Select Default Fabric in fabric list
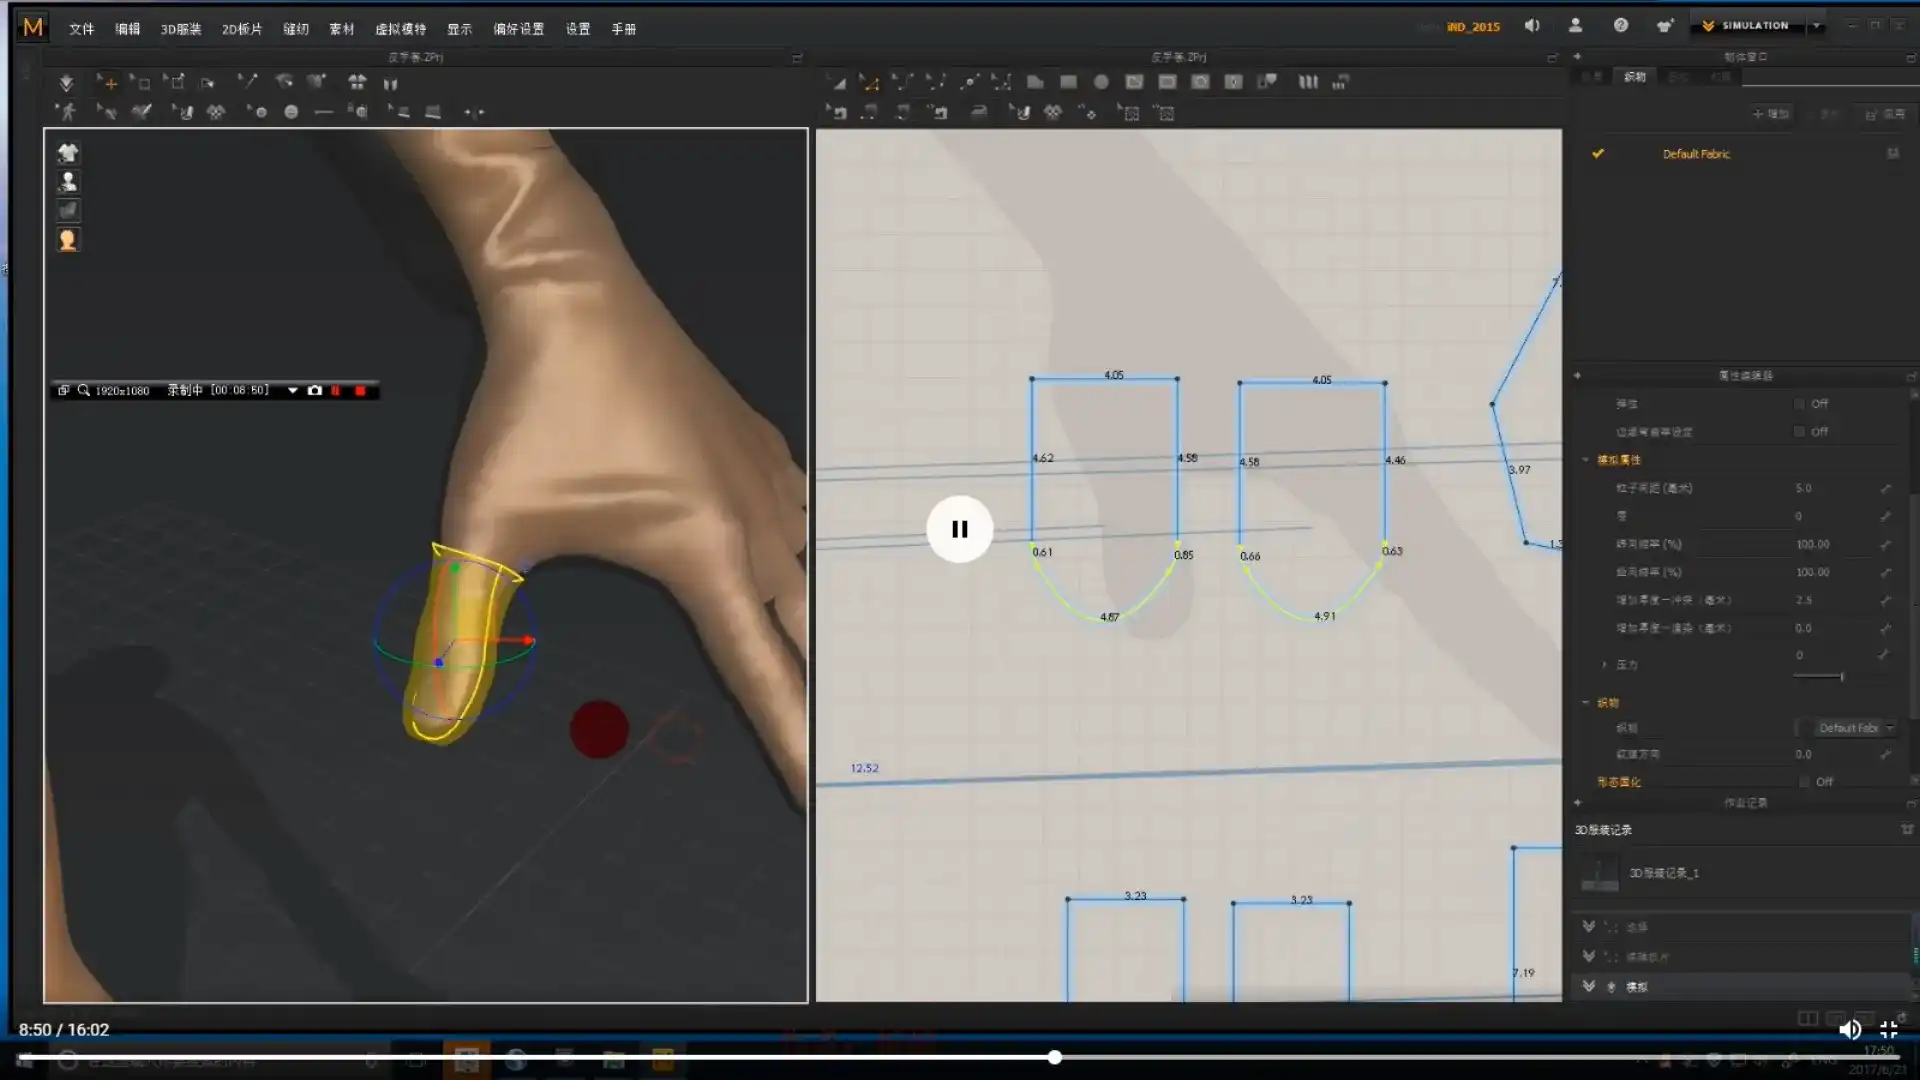Screen dimensions: 1920x1080 click(x=1696, y=154)
